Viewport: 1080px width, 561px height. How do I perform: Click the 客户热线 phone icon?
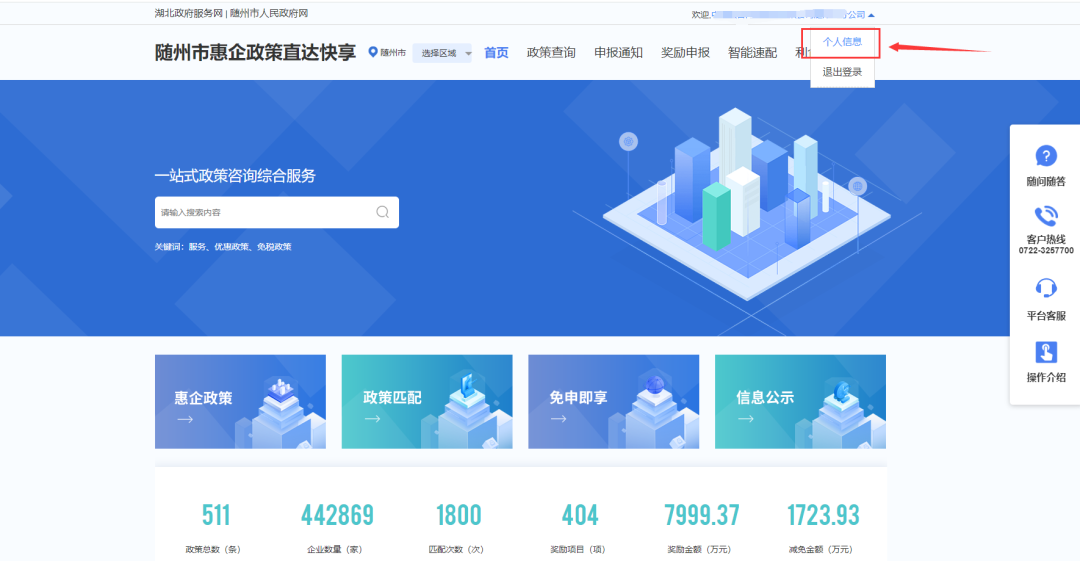(x=1046, y=215)
